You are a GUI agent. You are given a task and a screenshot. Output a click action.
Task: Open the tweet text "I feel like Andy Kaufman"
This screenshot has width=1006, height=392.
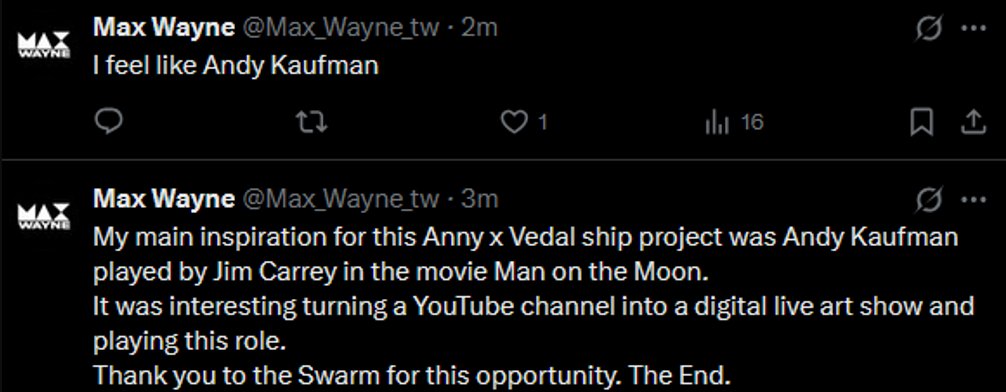[x=236, y=65]
